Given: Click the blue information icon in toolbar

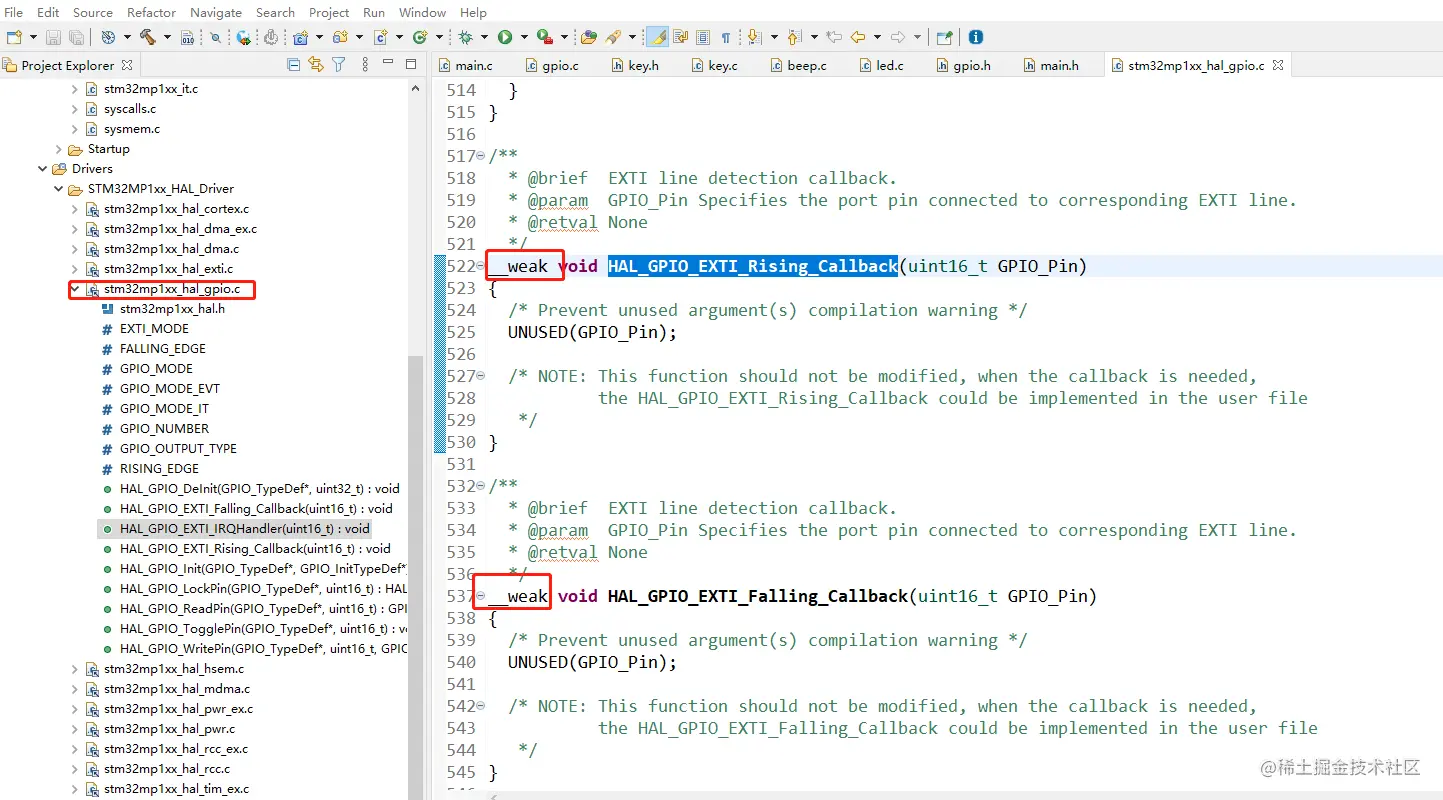Looking at the screenshot, I should 976,37.
